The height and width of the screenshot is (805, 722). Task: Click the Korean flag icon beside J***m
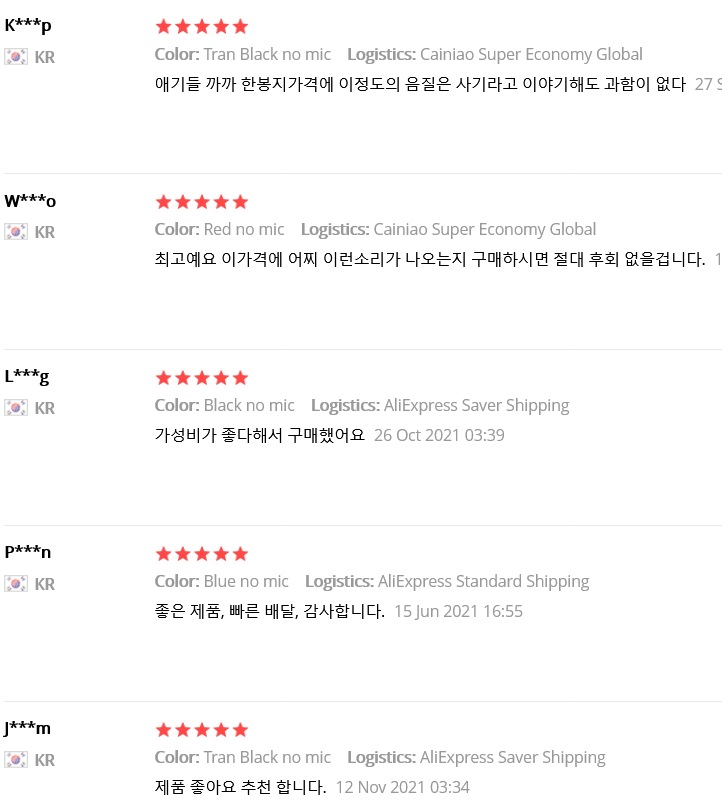16,760
